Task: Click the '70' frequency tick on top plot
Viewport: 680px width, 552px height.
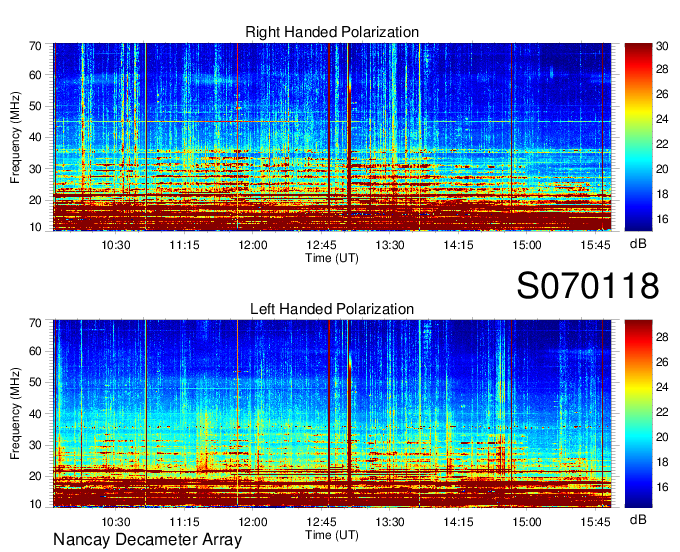Action: (x=35, y=46)
